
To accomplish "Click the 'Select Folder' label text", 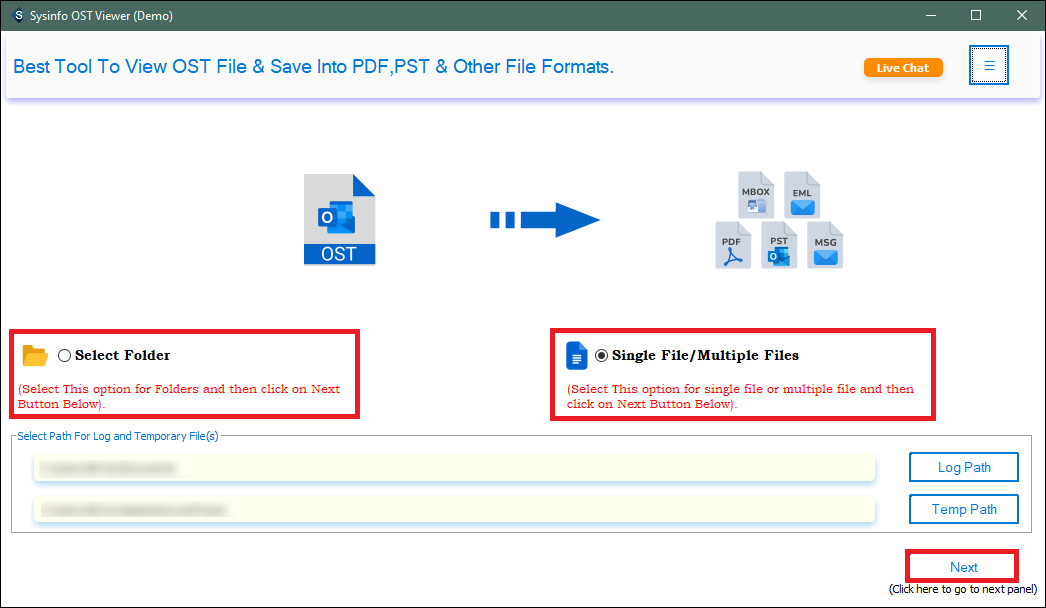I will point(122,356).
